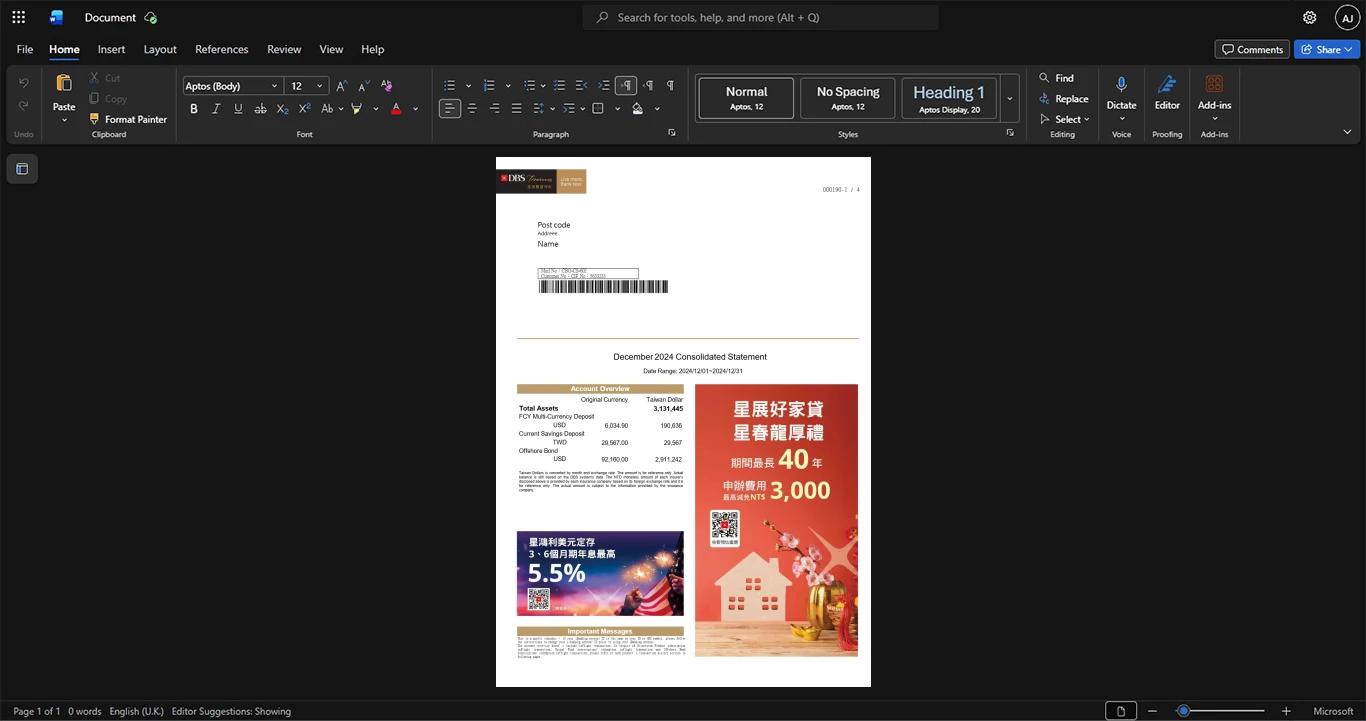Switch to the References tab
Image resolution: width=1366 pixels, height=721 pixels.
click(221, 49)
